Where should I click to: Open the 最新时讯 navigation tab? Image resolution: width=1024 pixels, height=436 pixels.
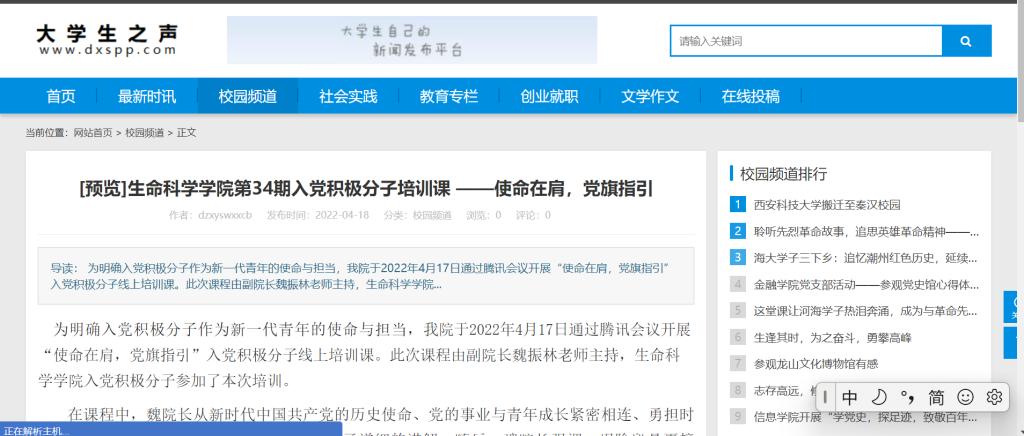[147, 96]
